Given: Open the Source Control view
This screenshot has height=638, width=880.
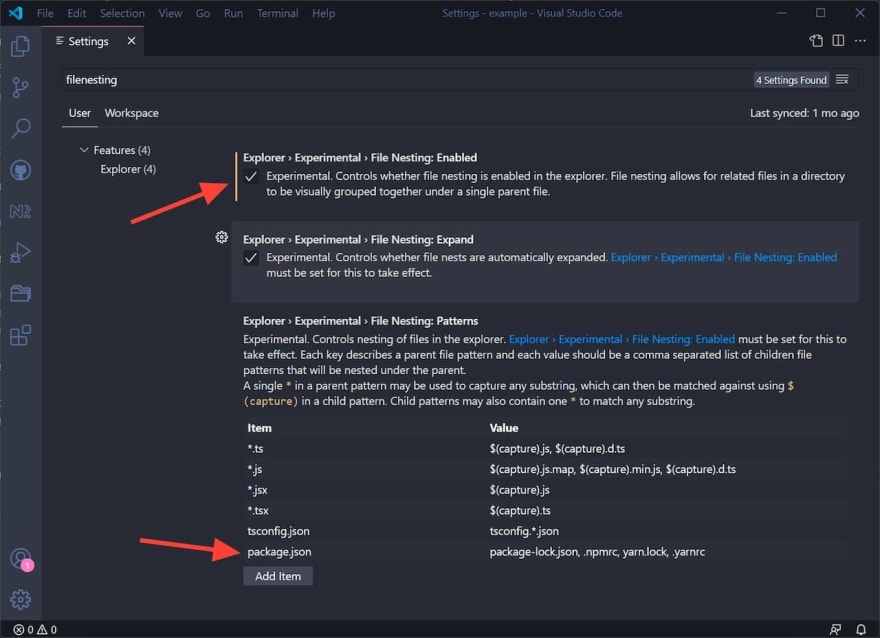Looking at the screenshot, I should coord(20,88).
